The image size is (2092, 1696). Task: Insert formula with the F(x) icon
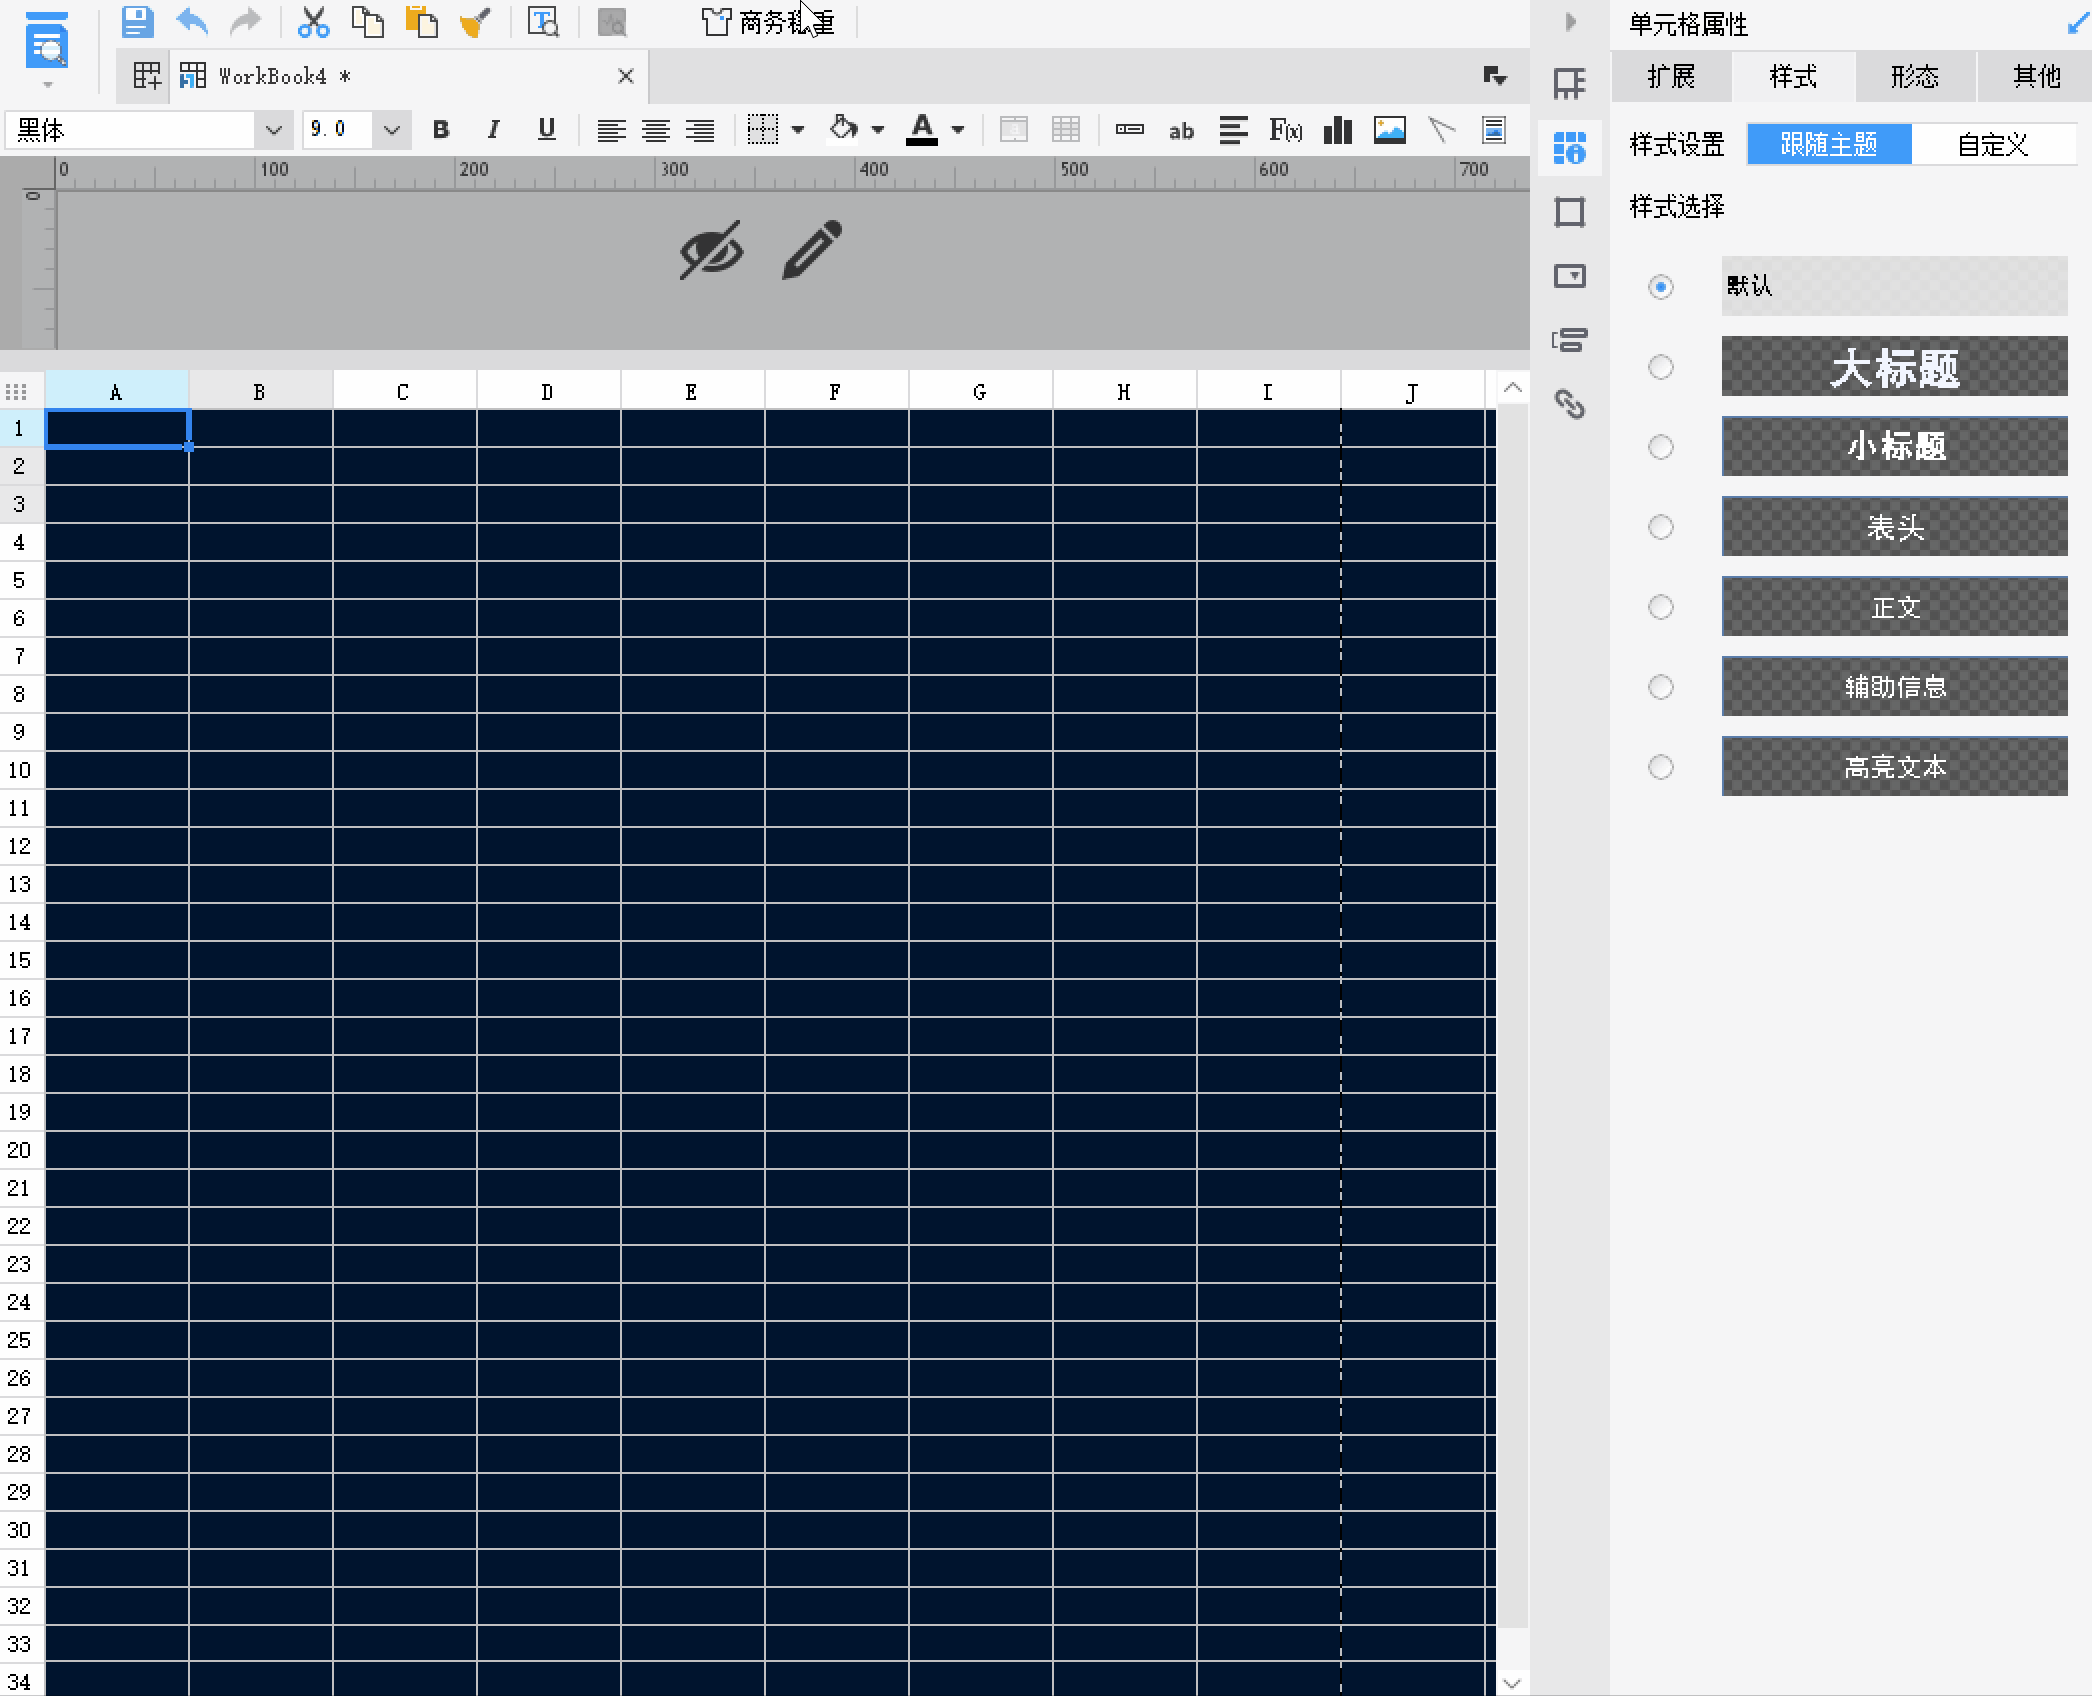[x=1285, y=130]
